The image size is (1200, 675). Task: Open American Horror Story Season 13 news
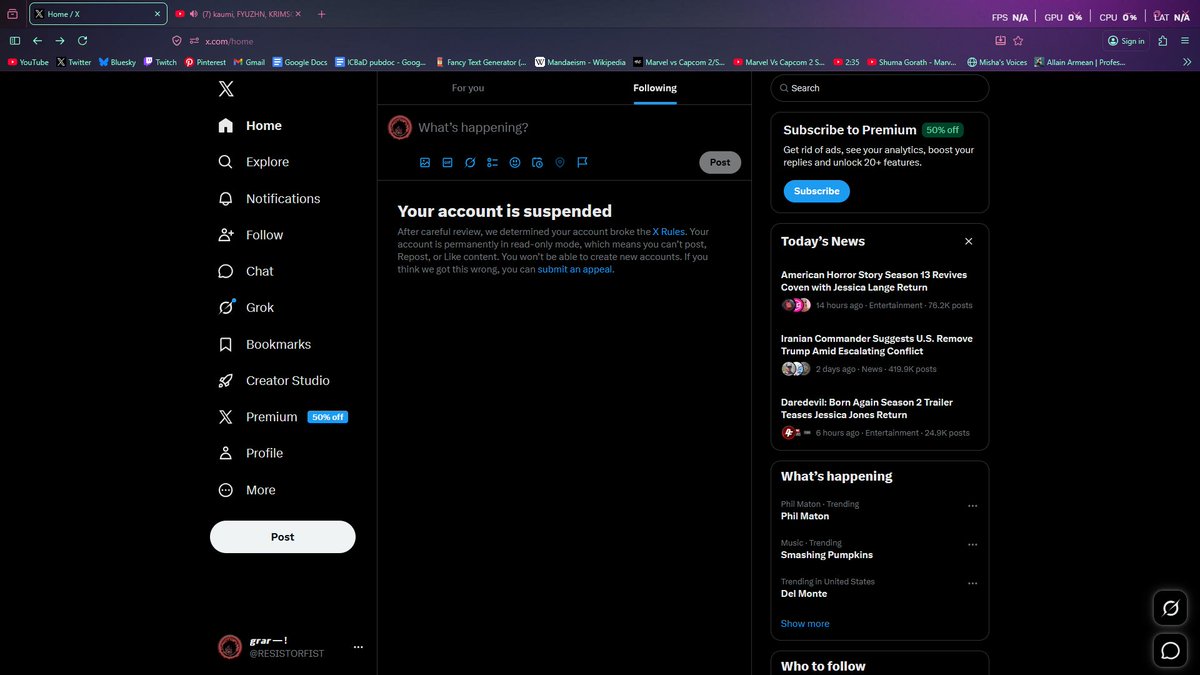880,290
